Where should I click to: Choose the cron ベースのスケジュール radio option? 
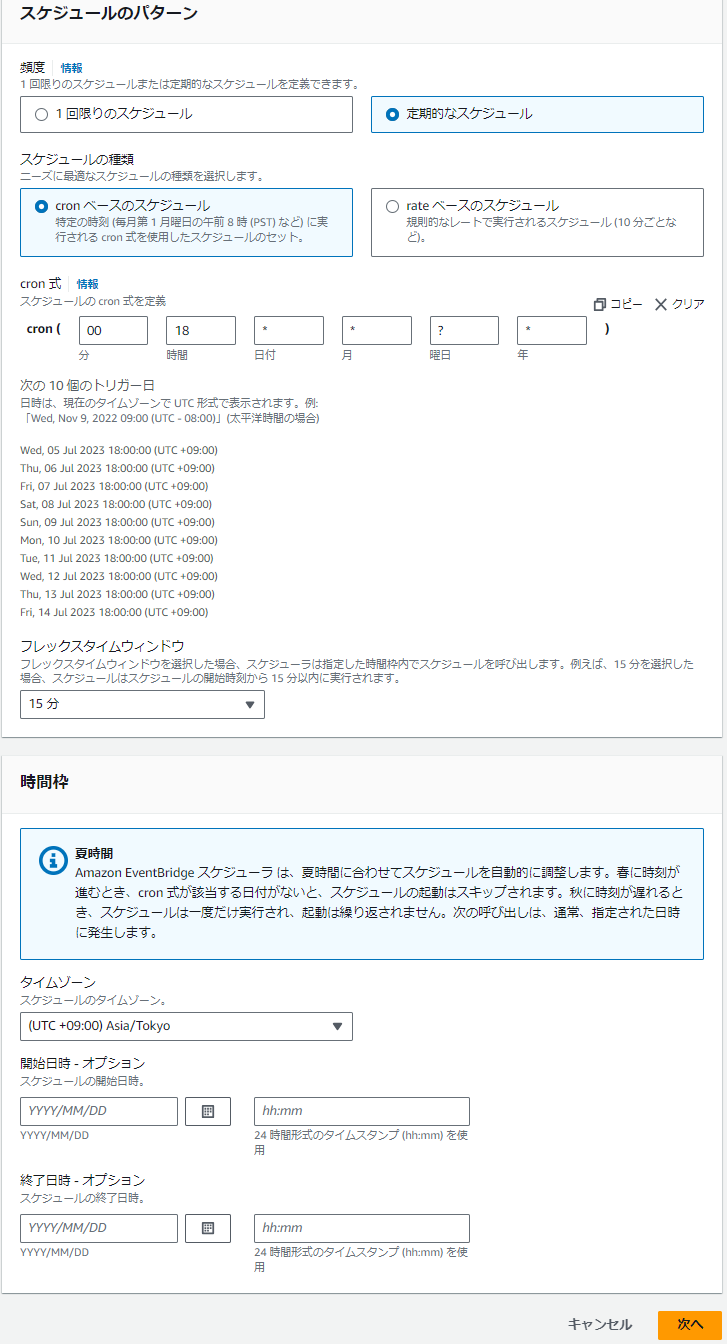[41, 206]
